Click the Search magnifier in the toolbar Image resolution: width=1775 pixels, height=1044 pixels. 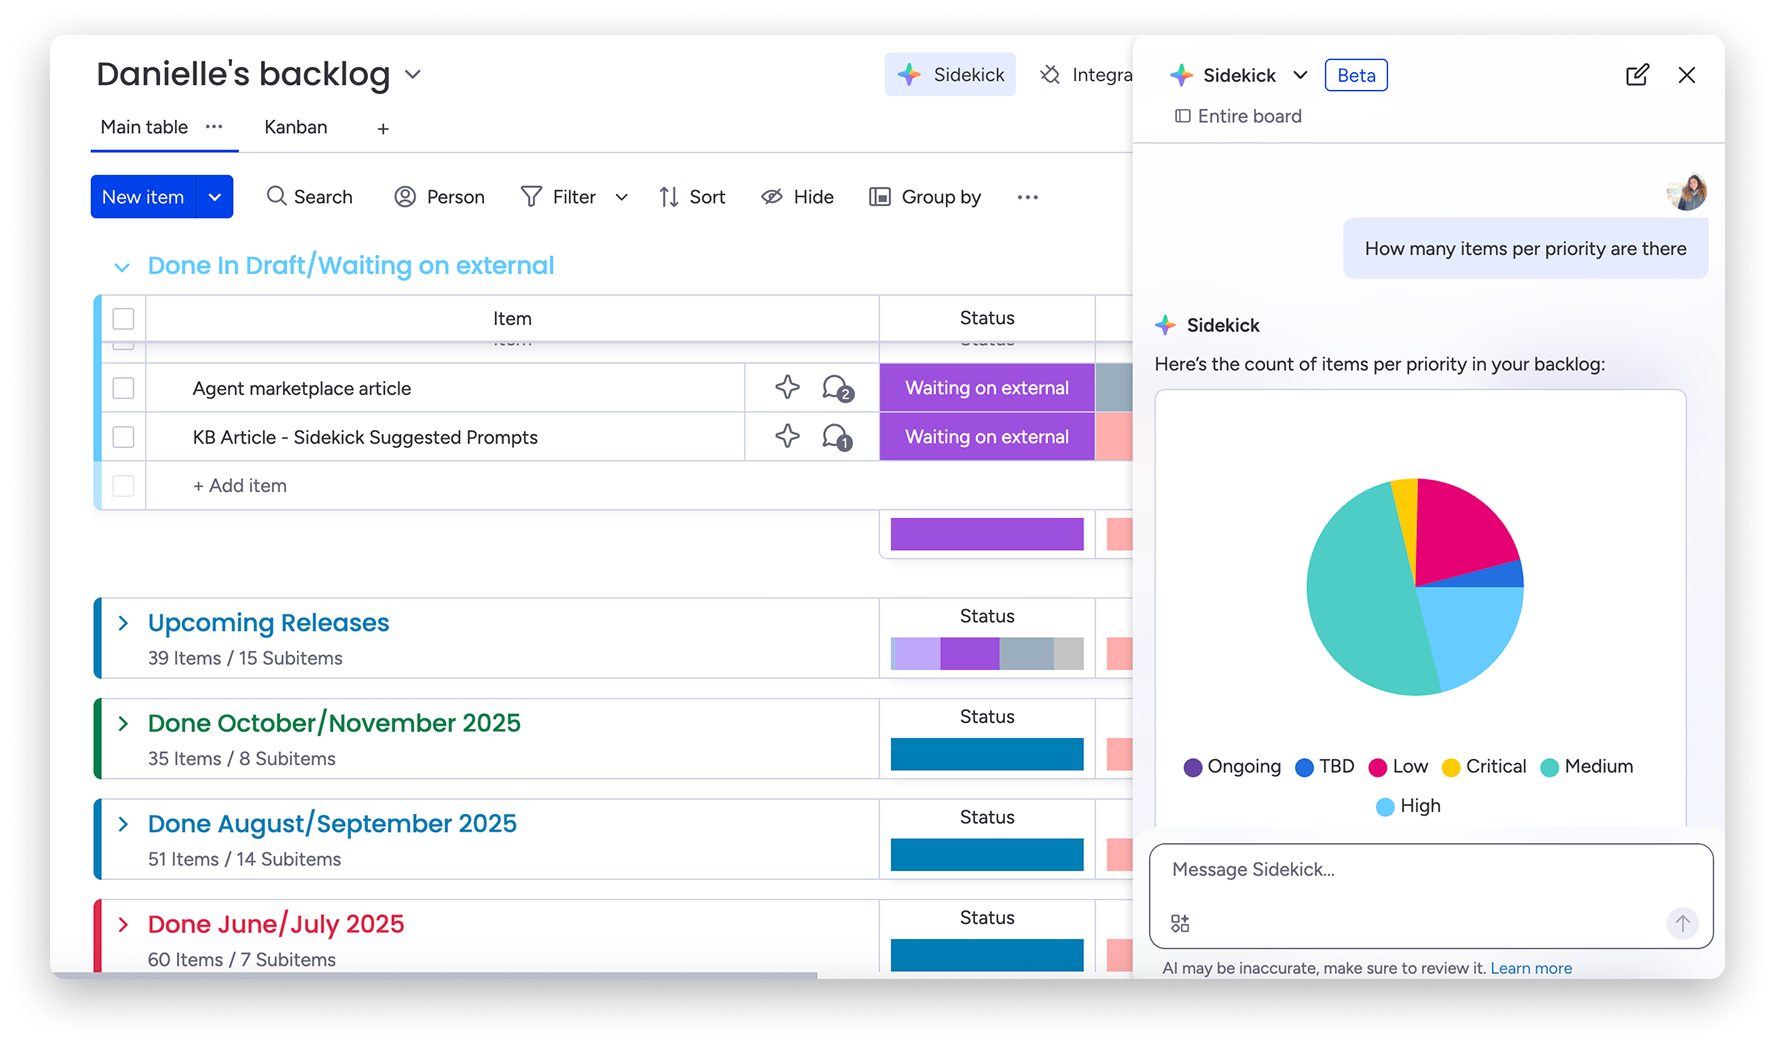tap(276, 196)
